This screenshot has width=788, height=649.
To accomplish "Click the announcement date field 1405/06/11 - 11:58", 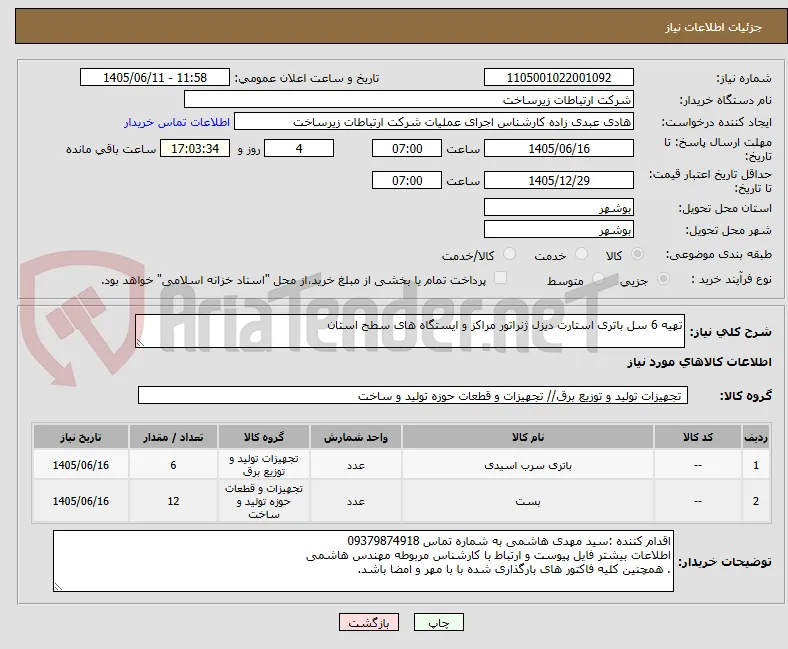I will point(155,77).
